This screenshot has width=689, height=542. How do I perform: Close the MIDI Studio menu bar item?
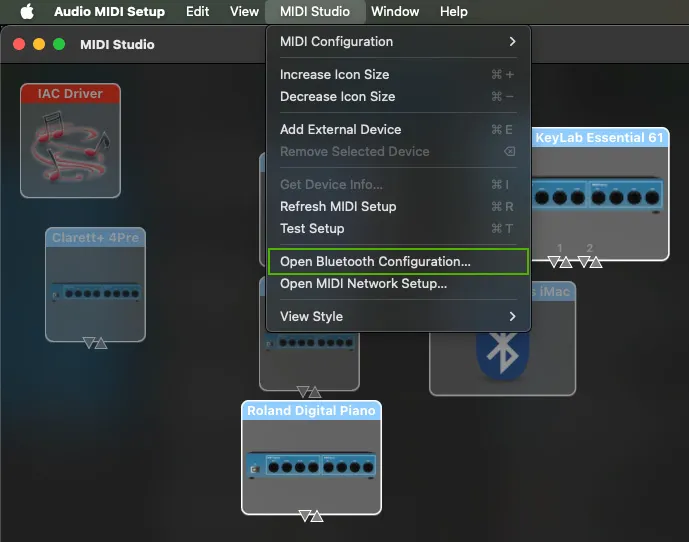click(315, 11)
